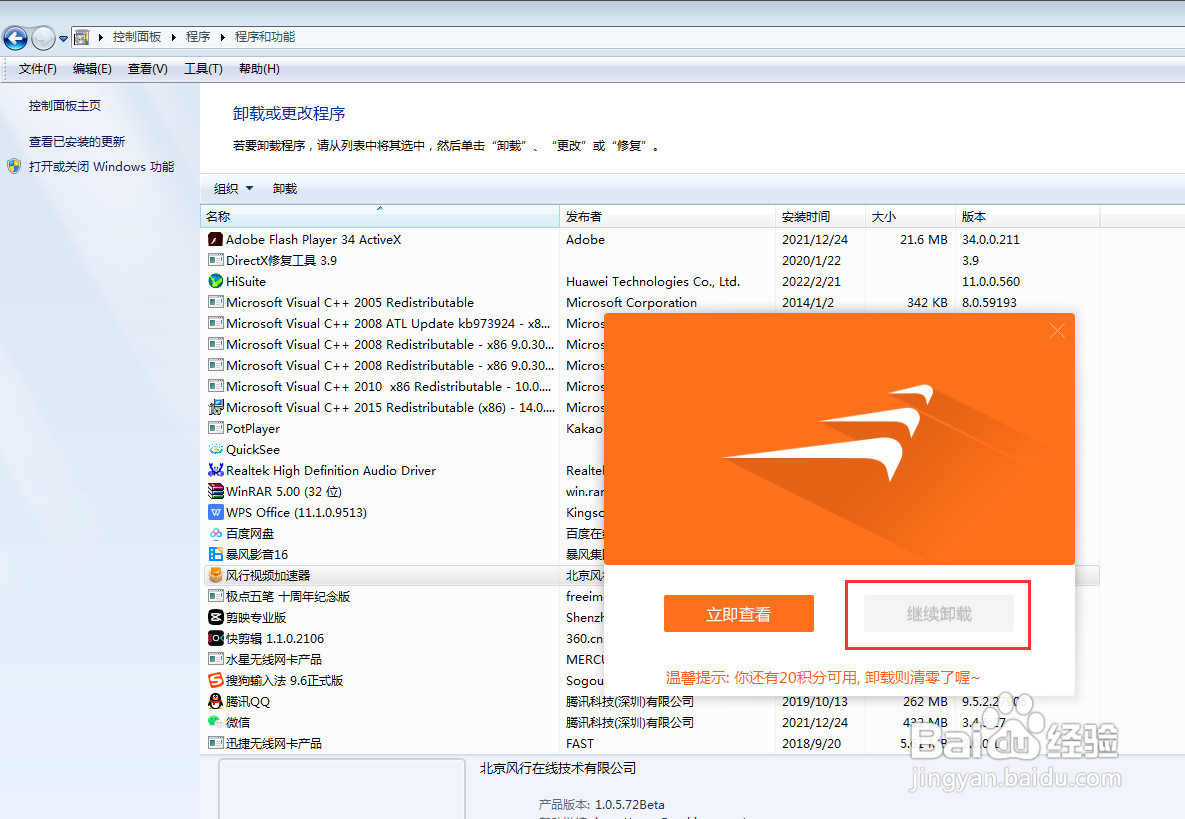1185x819 pixels.
Task: Click the 快剪辑 icon
Action: click(215, 638)
